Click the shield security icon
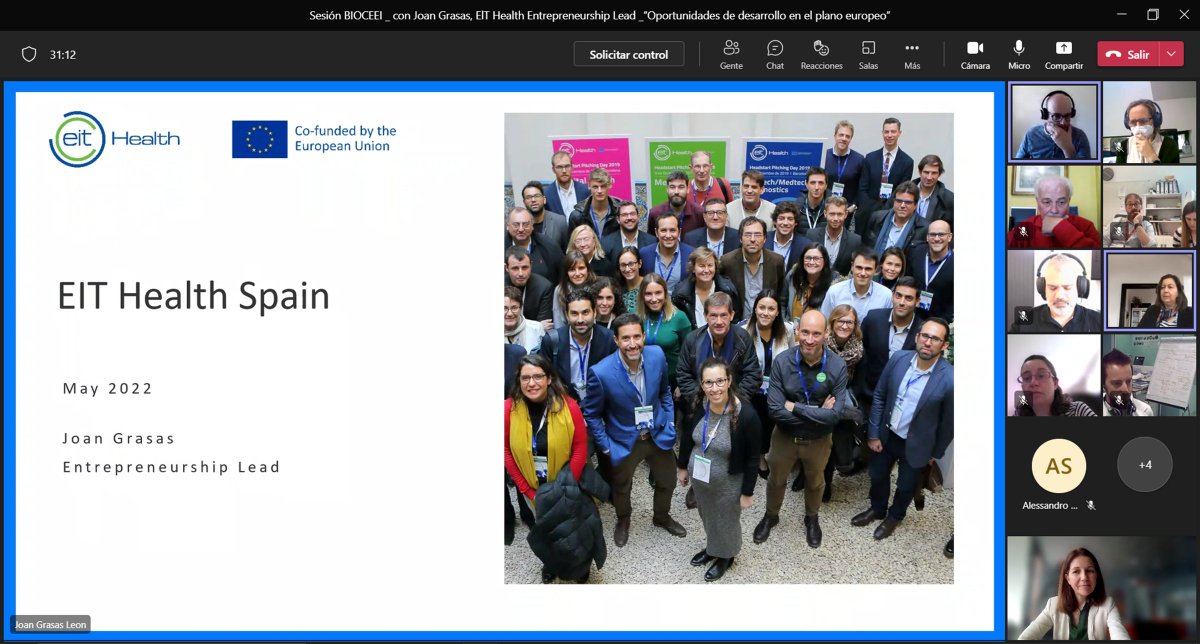The width and height of the screenshot is (1200, 644). pos(29,54)
